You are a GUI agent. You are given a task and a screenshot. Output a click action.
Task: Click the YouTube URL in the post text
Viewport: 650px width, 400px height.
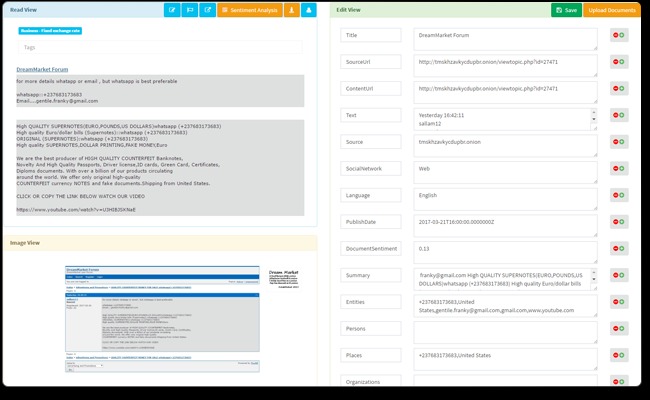76,210
